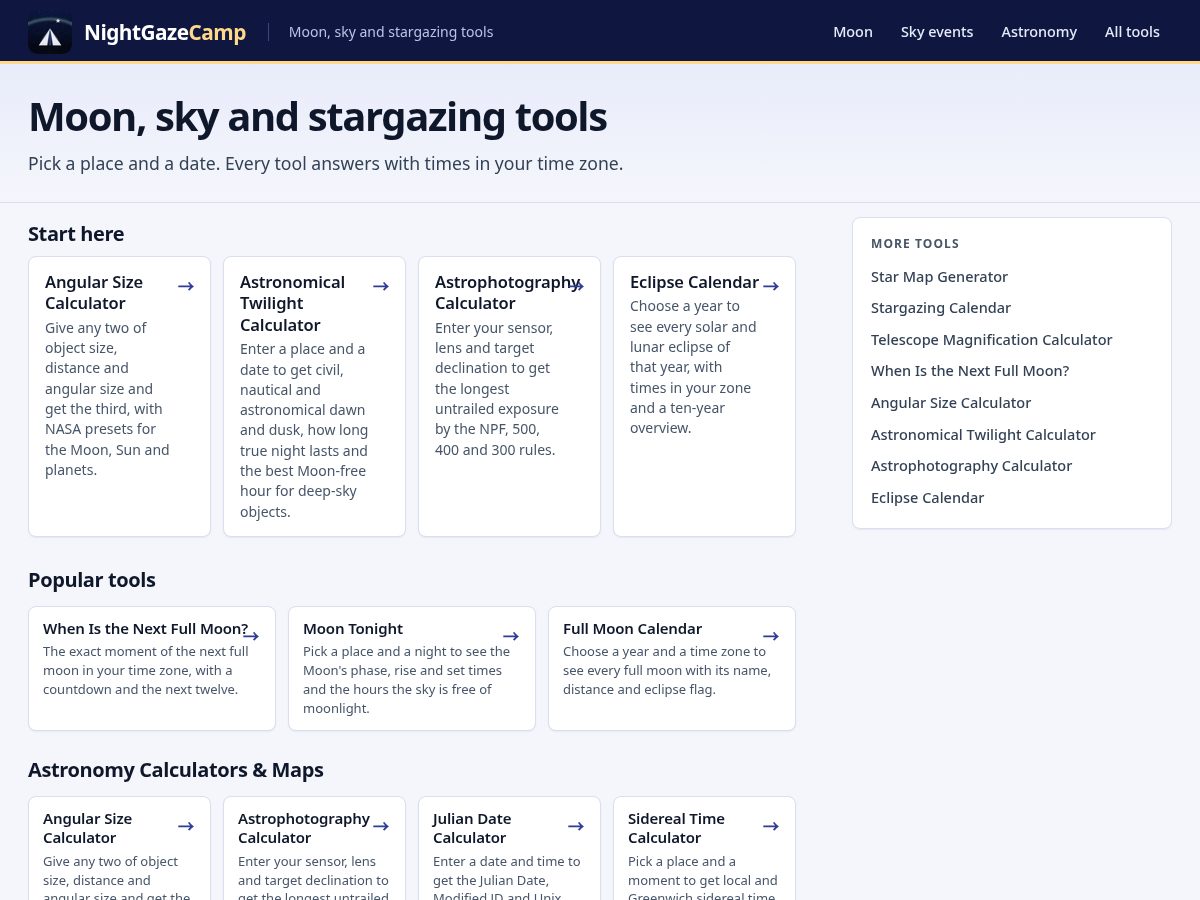Open the Sky events menu item
This screenshot has height=900, width=1200.
coord(937,32)
